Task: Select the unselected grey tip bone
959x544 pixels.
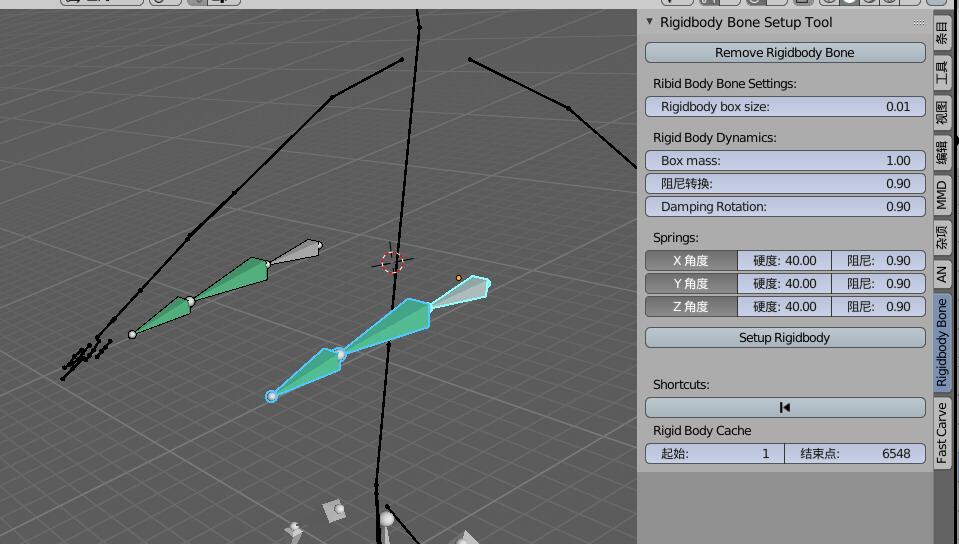Action: [295, 252]
